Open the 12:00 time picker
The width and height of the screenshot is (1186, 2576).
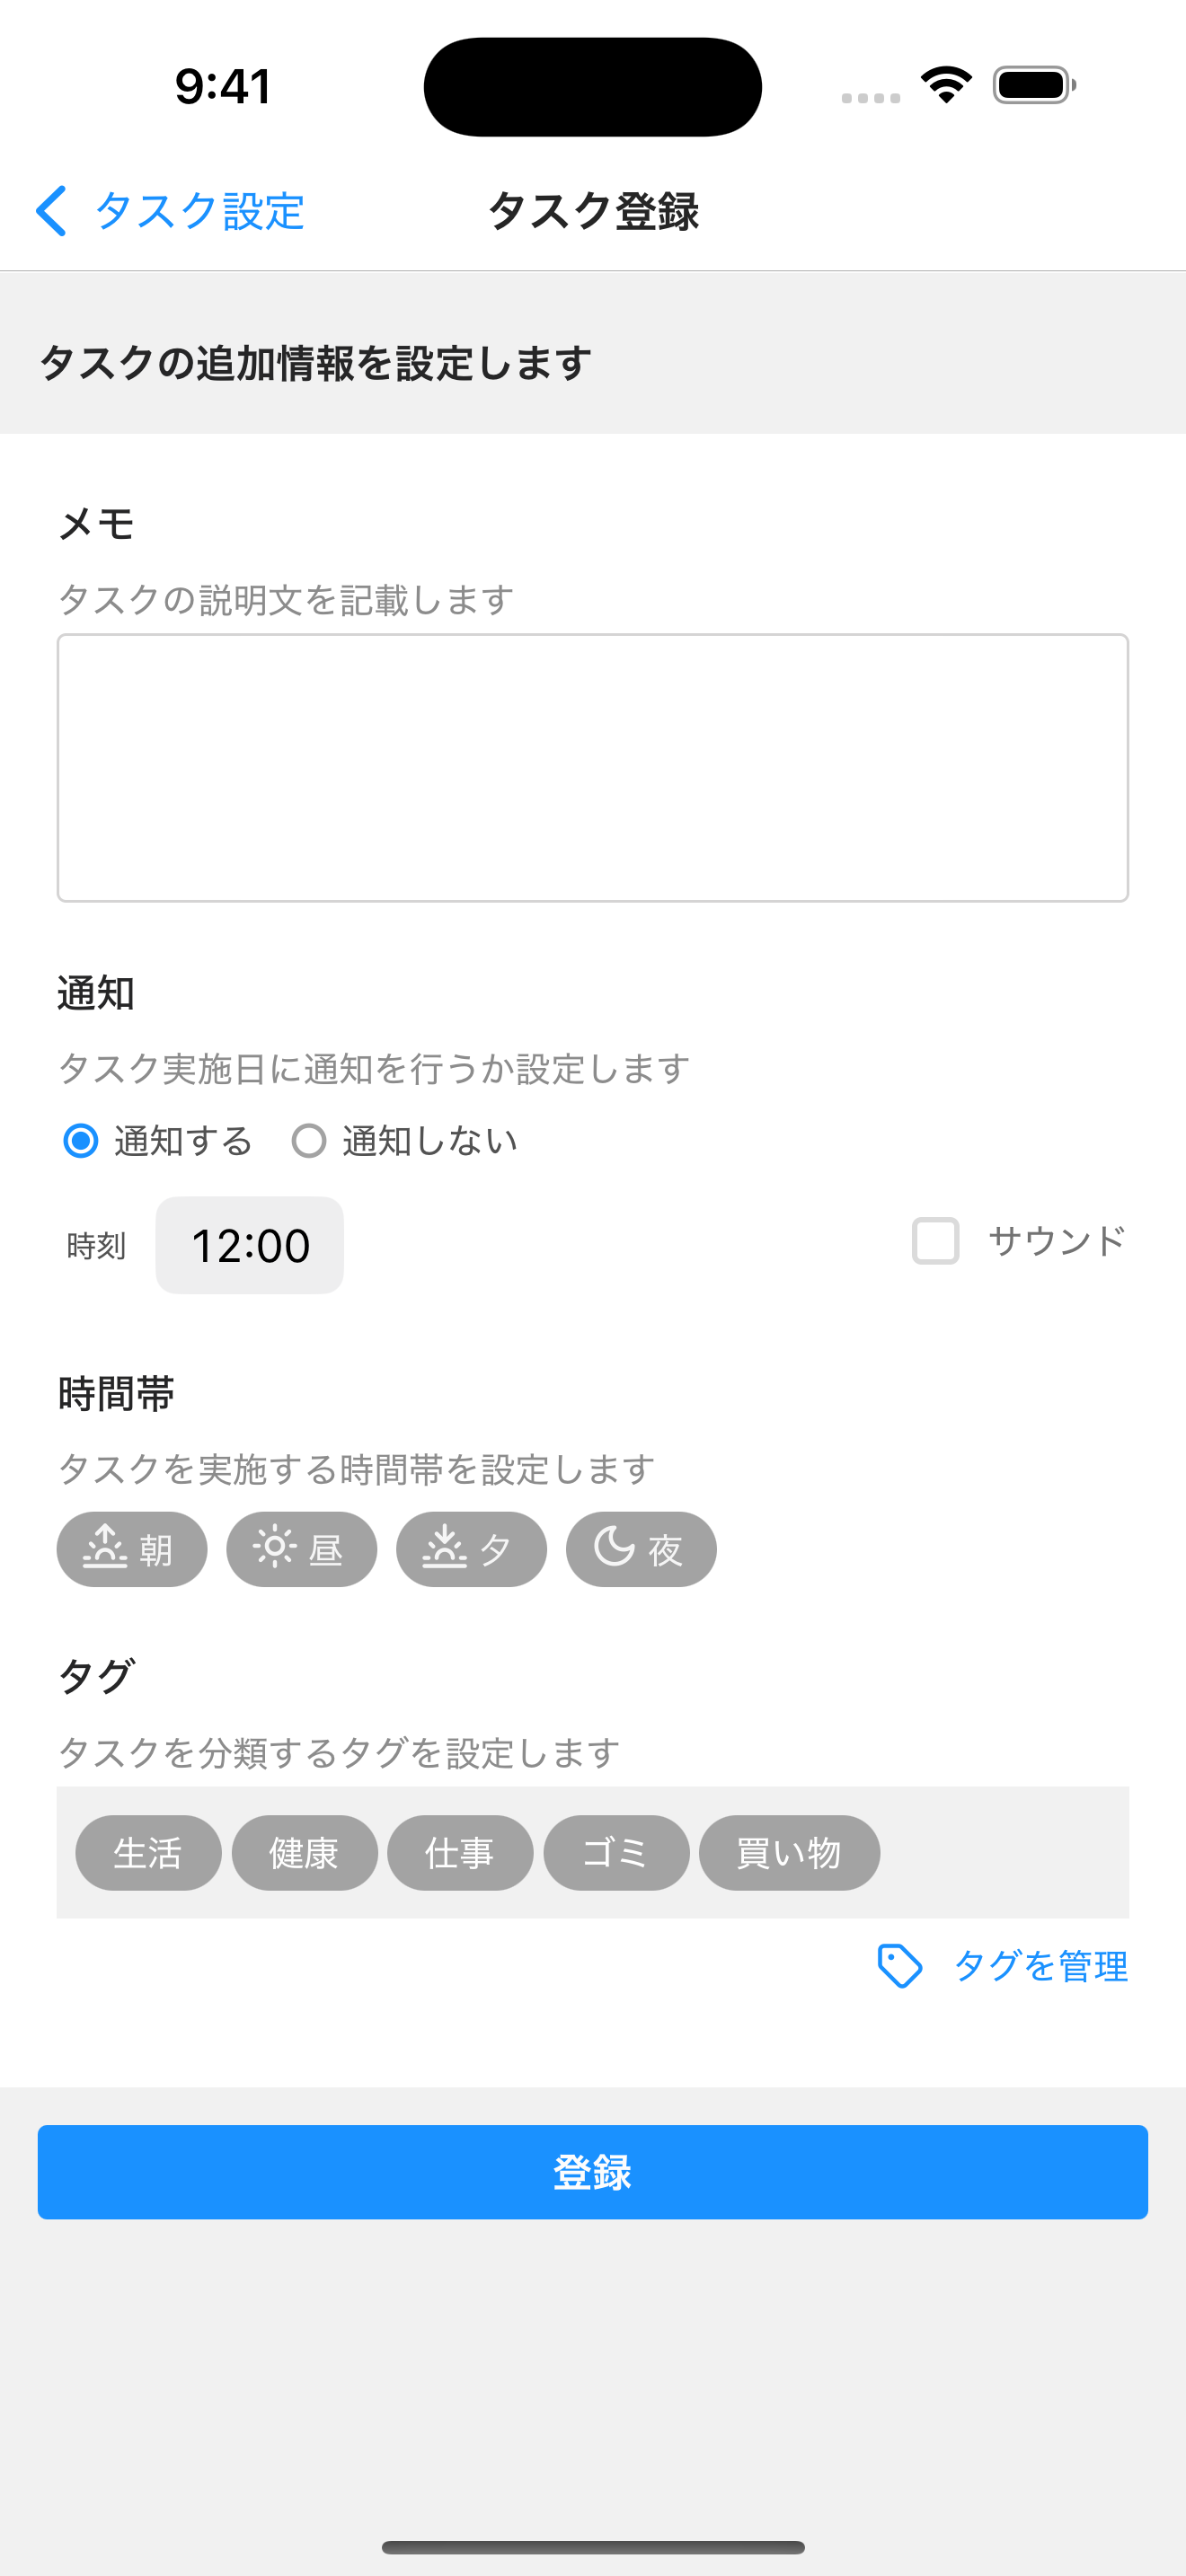[x=250, y=1245]
